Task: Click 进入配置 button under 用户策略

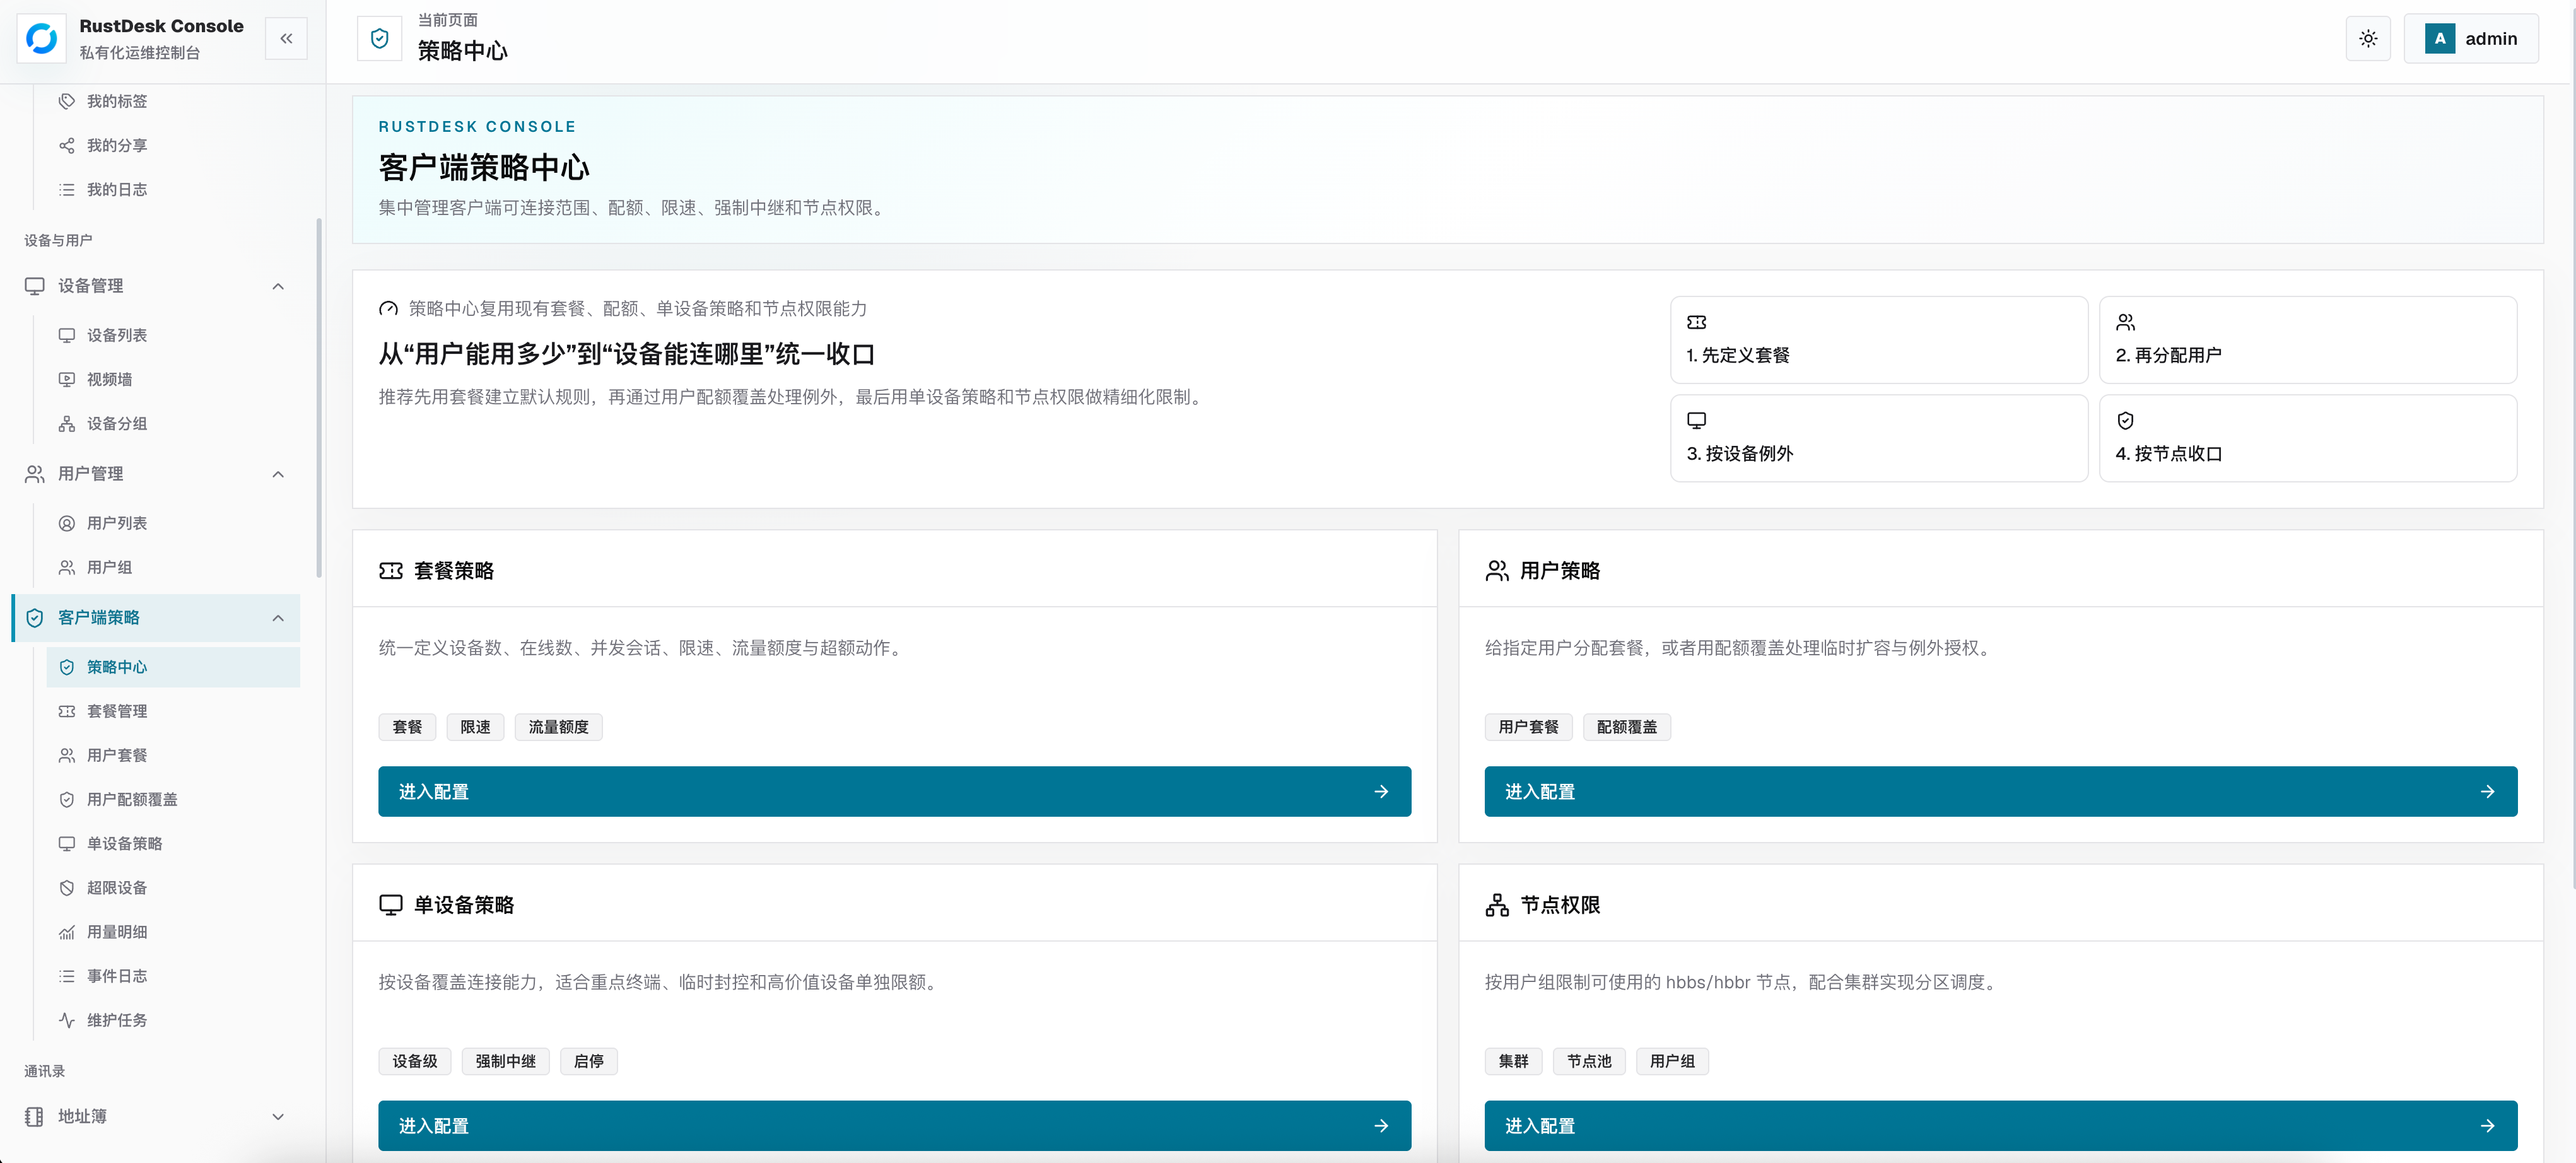Action: tap(2000, 791)
